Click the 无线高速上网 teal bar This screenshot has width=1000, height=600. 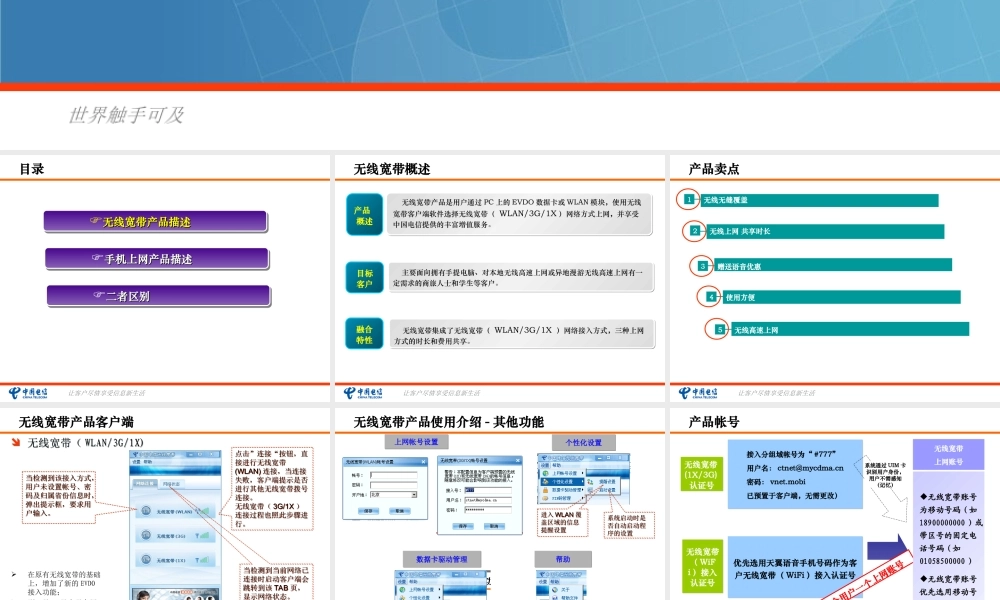click(848, 329)
